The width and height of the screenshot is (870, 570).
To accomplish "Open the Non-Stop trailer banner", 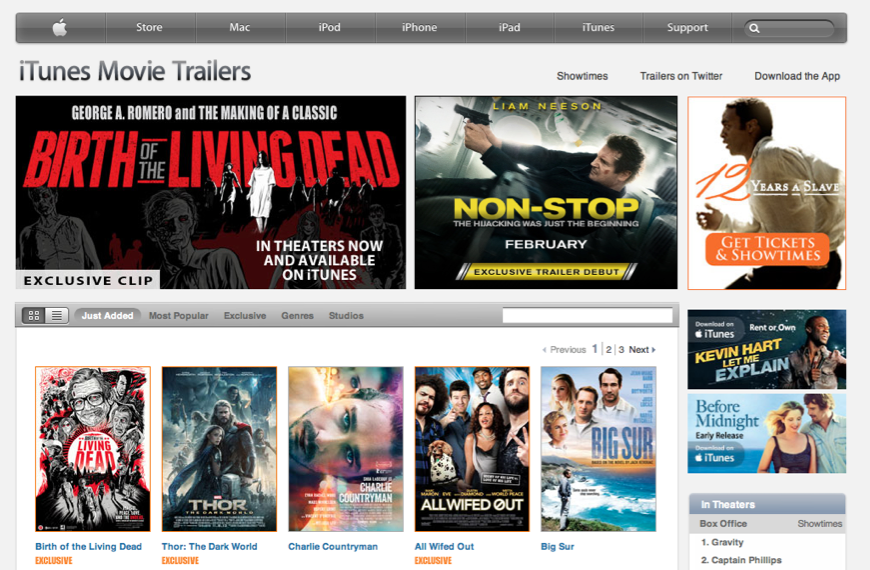I will point(546,192).
